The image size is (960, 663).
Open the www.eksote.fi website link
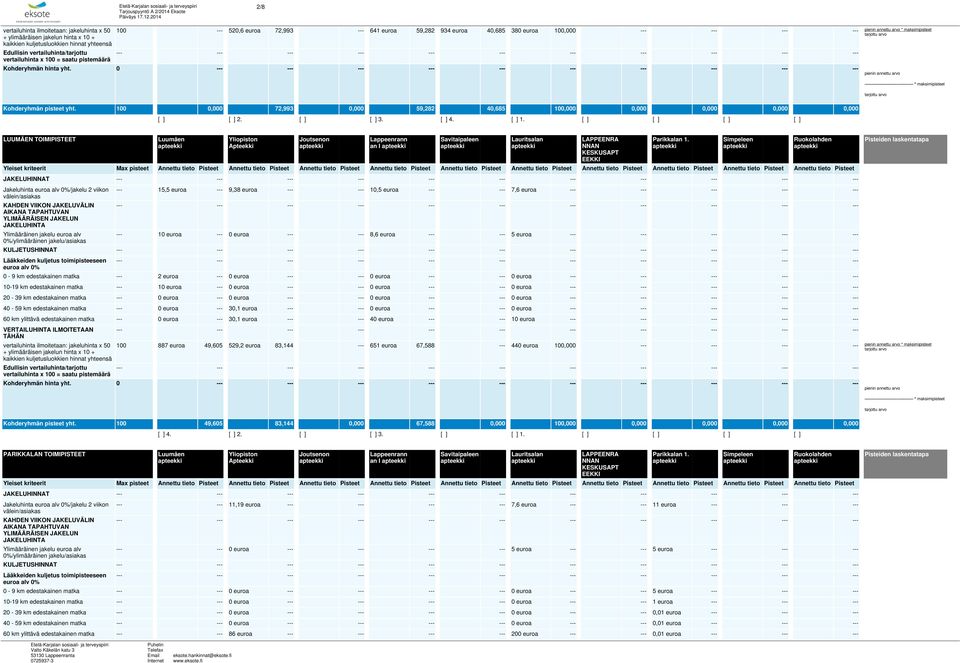click(x=187, y=661)
